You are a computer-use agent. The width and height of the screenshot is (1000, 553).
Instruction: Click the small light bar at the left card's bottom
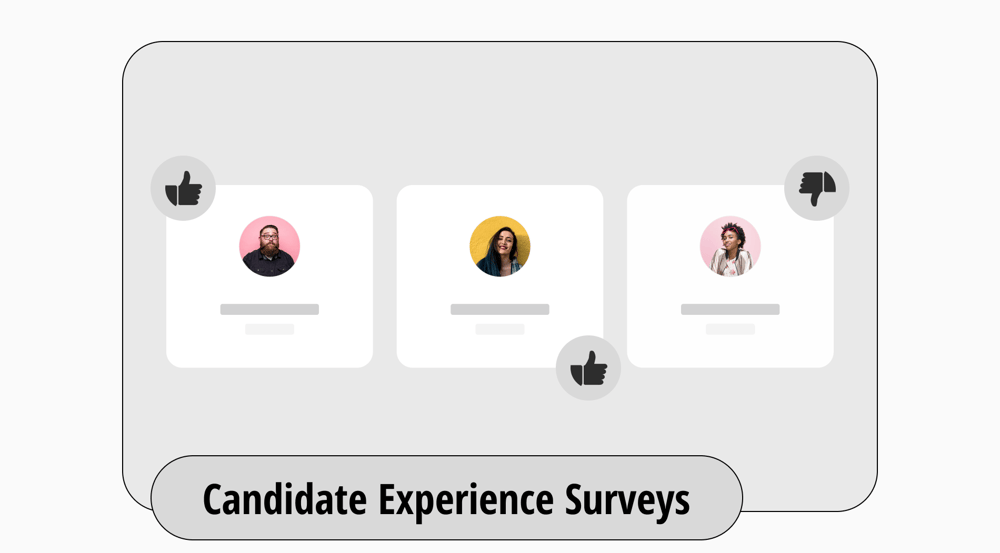point(270,329)
